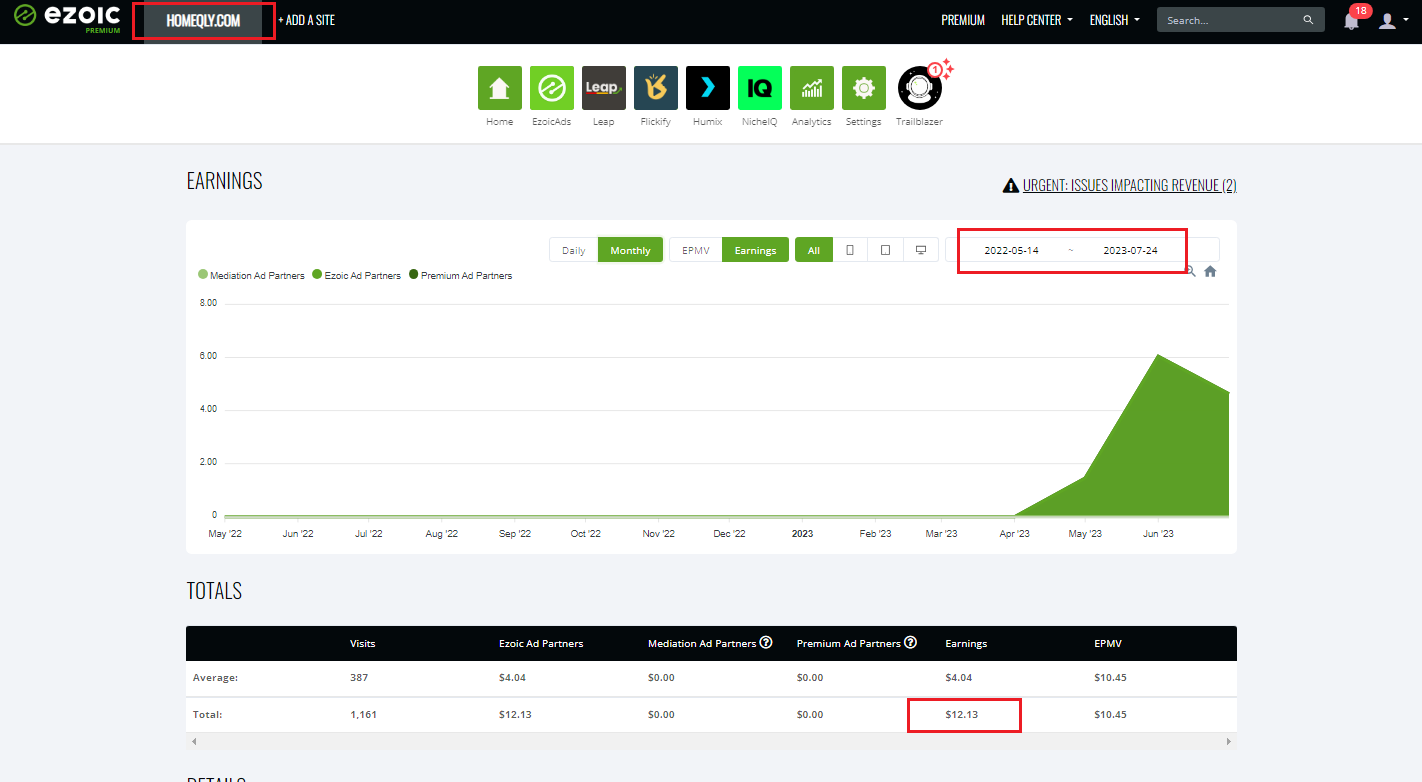Toggle Ezoic Ad Partners legend series
The width and height of the screenshot is (1422, 782).
356,275
